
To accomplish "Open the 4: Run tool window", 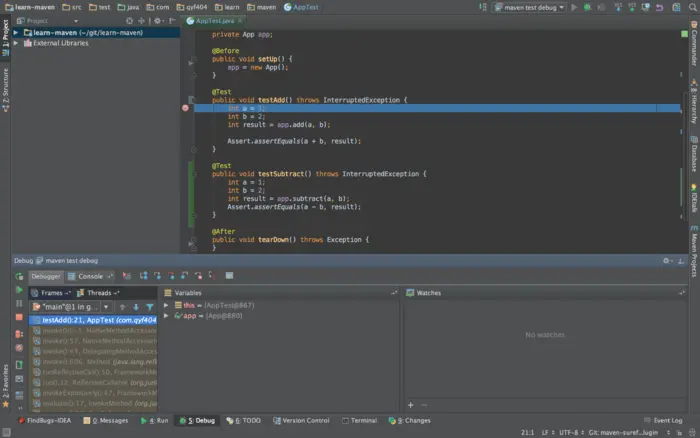I will tap(154, 421).
